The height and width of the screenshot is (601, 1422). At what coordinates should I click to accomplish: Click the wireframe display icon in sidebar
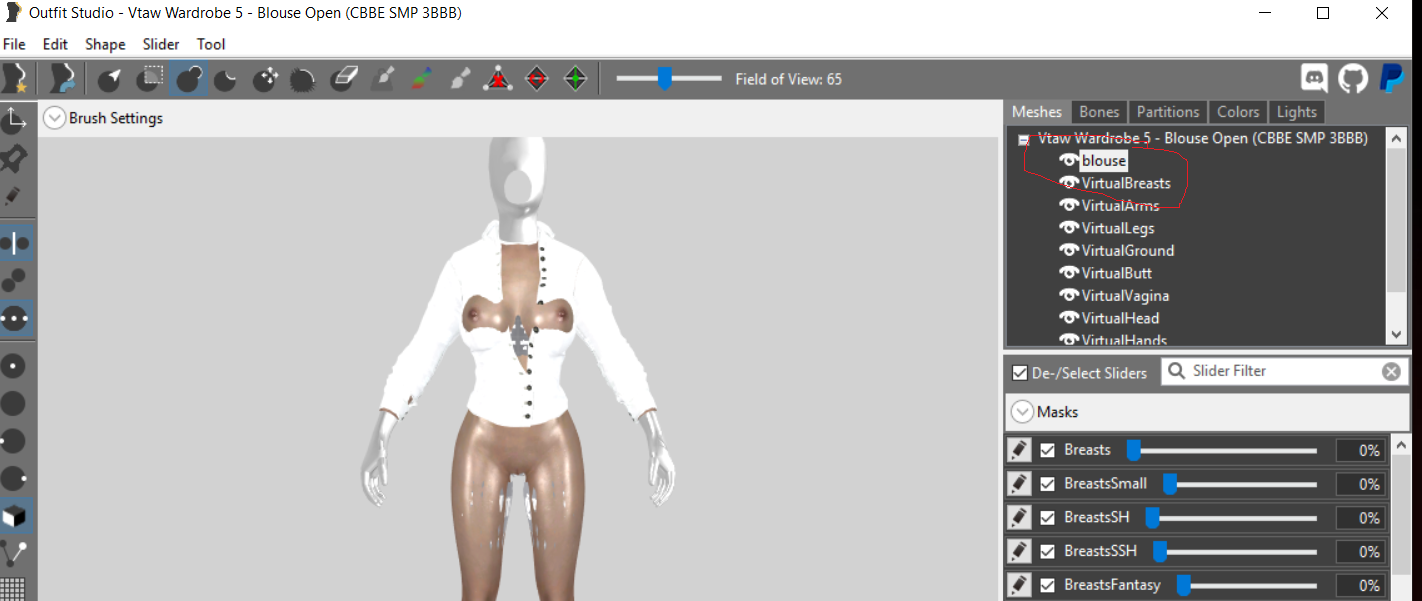coord(14,588)
